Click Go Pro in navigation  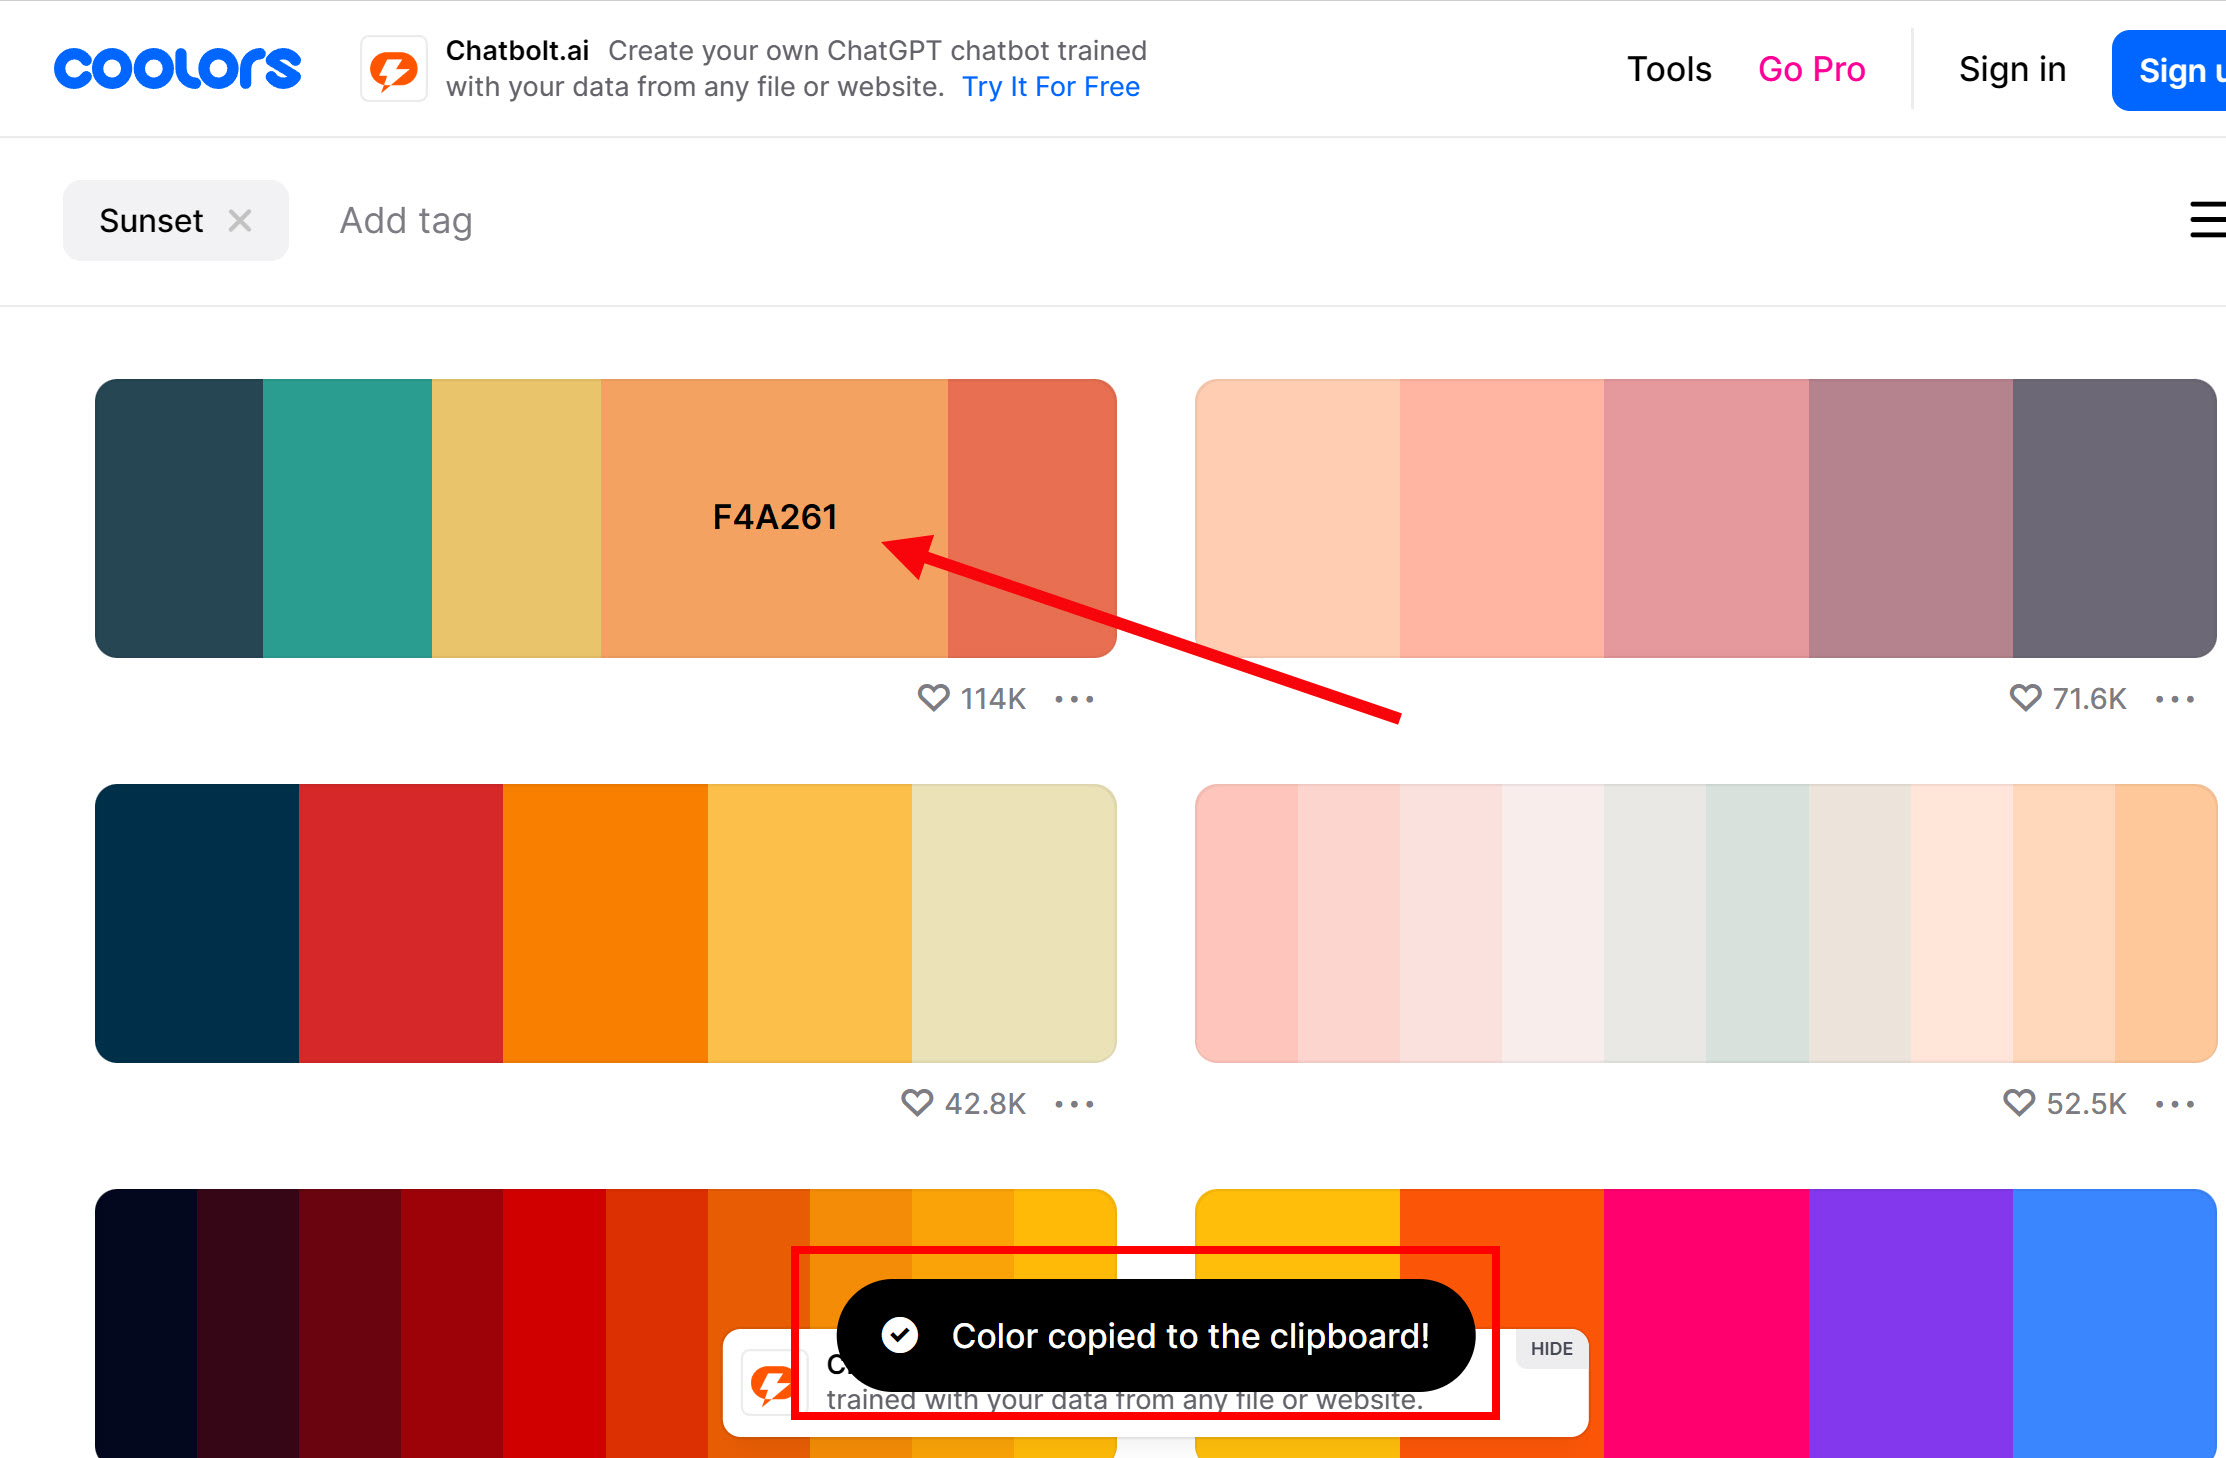coord(1811,69)
